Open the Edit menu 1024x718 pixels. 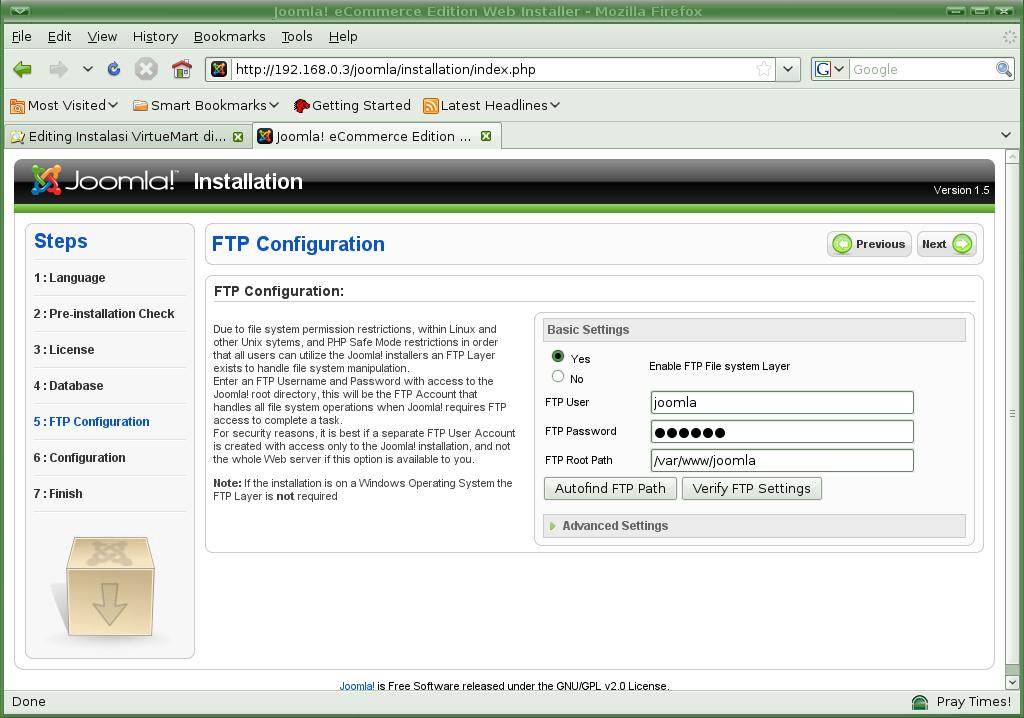(59, 37)
